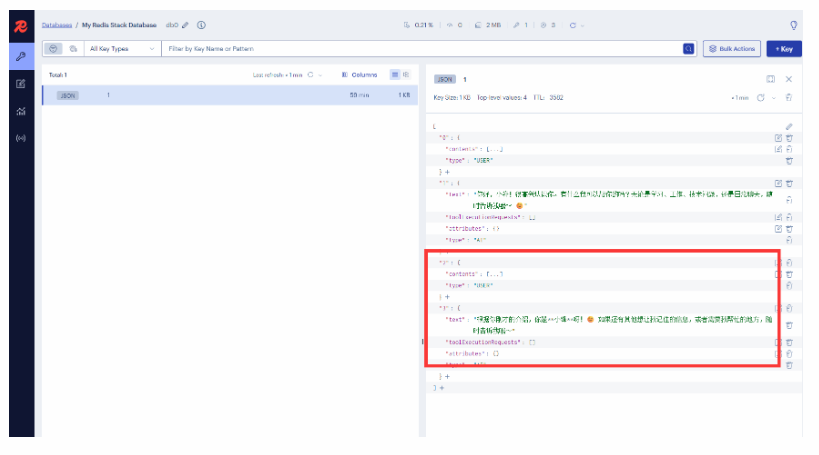Delete the "text" field under "3"

coord(789,325)
